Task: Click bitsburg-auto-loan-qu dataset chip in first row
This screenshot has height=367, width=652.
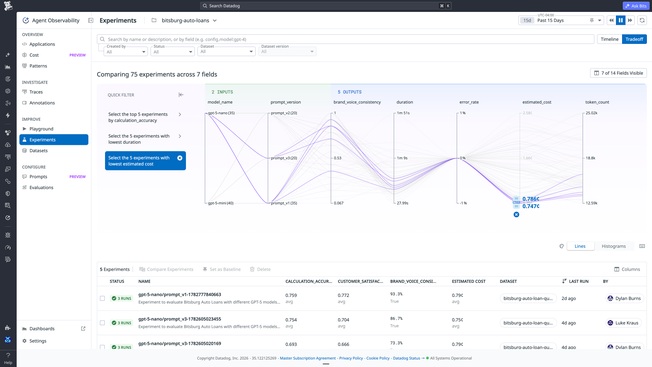Action: (x=528, y=298)
